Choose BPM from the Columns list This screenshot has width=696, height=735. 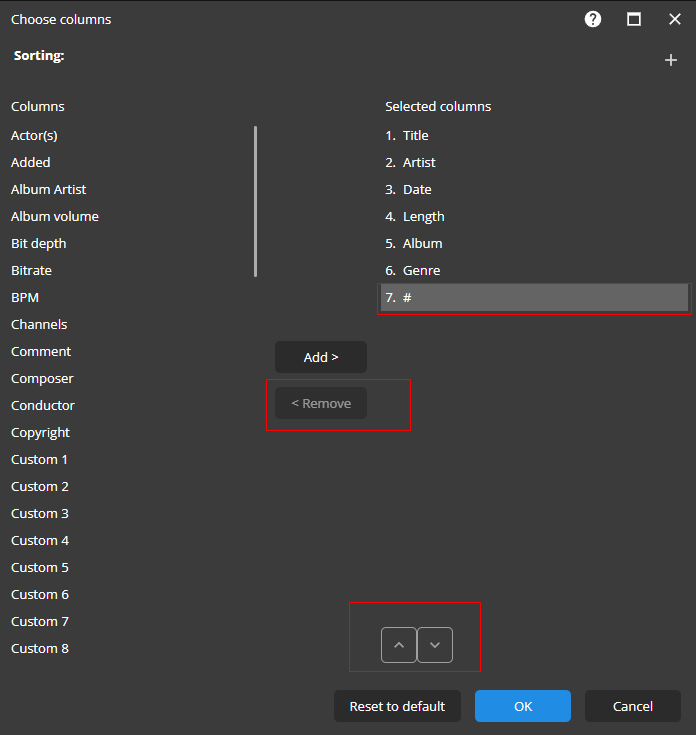25,297
